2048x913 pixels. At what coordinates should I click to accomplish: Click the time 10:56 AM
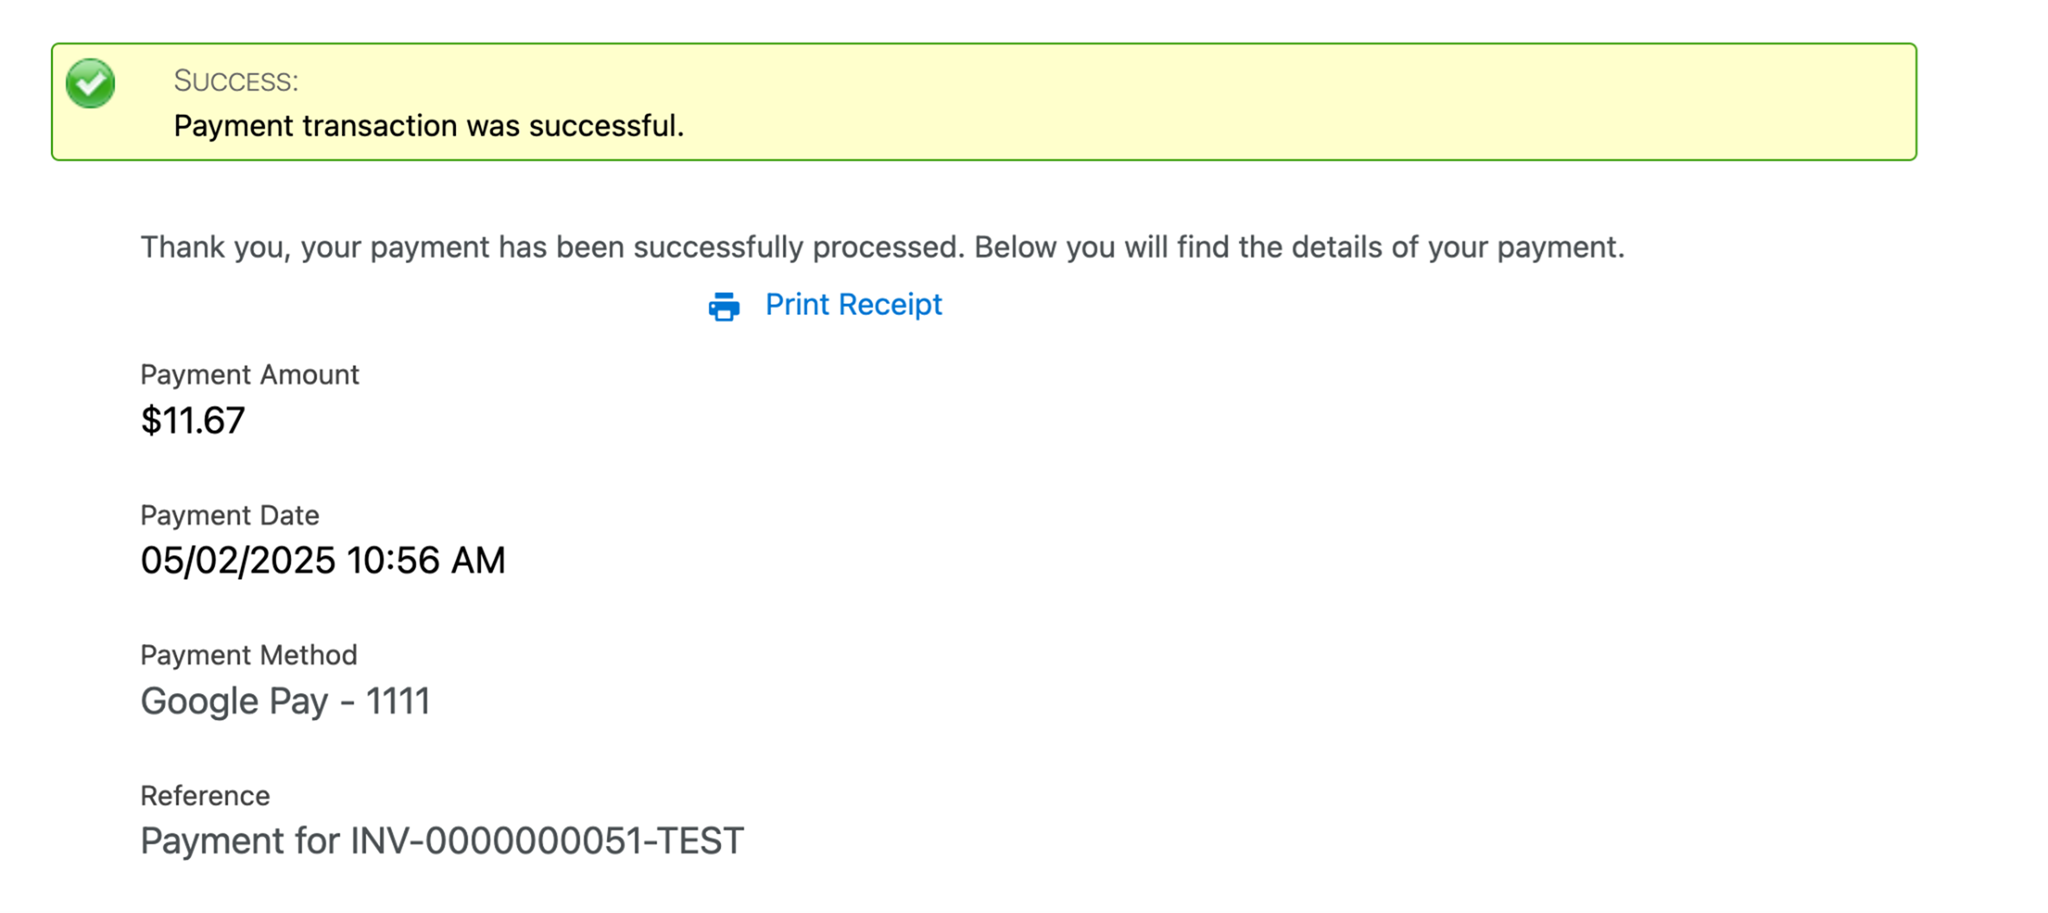pos(426,561)
